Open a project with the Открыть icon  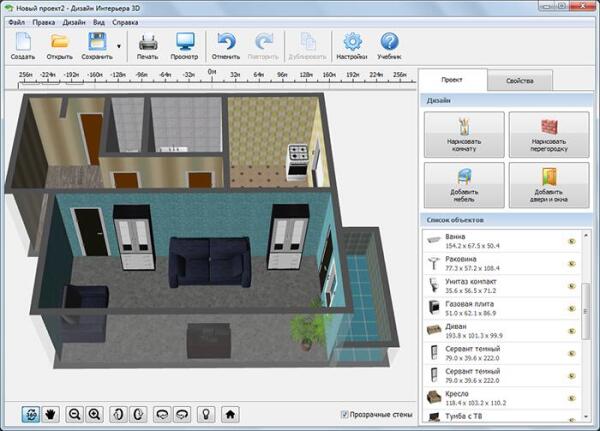tap(60, 42)
